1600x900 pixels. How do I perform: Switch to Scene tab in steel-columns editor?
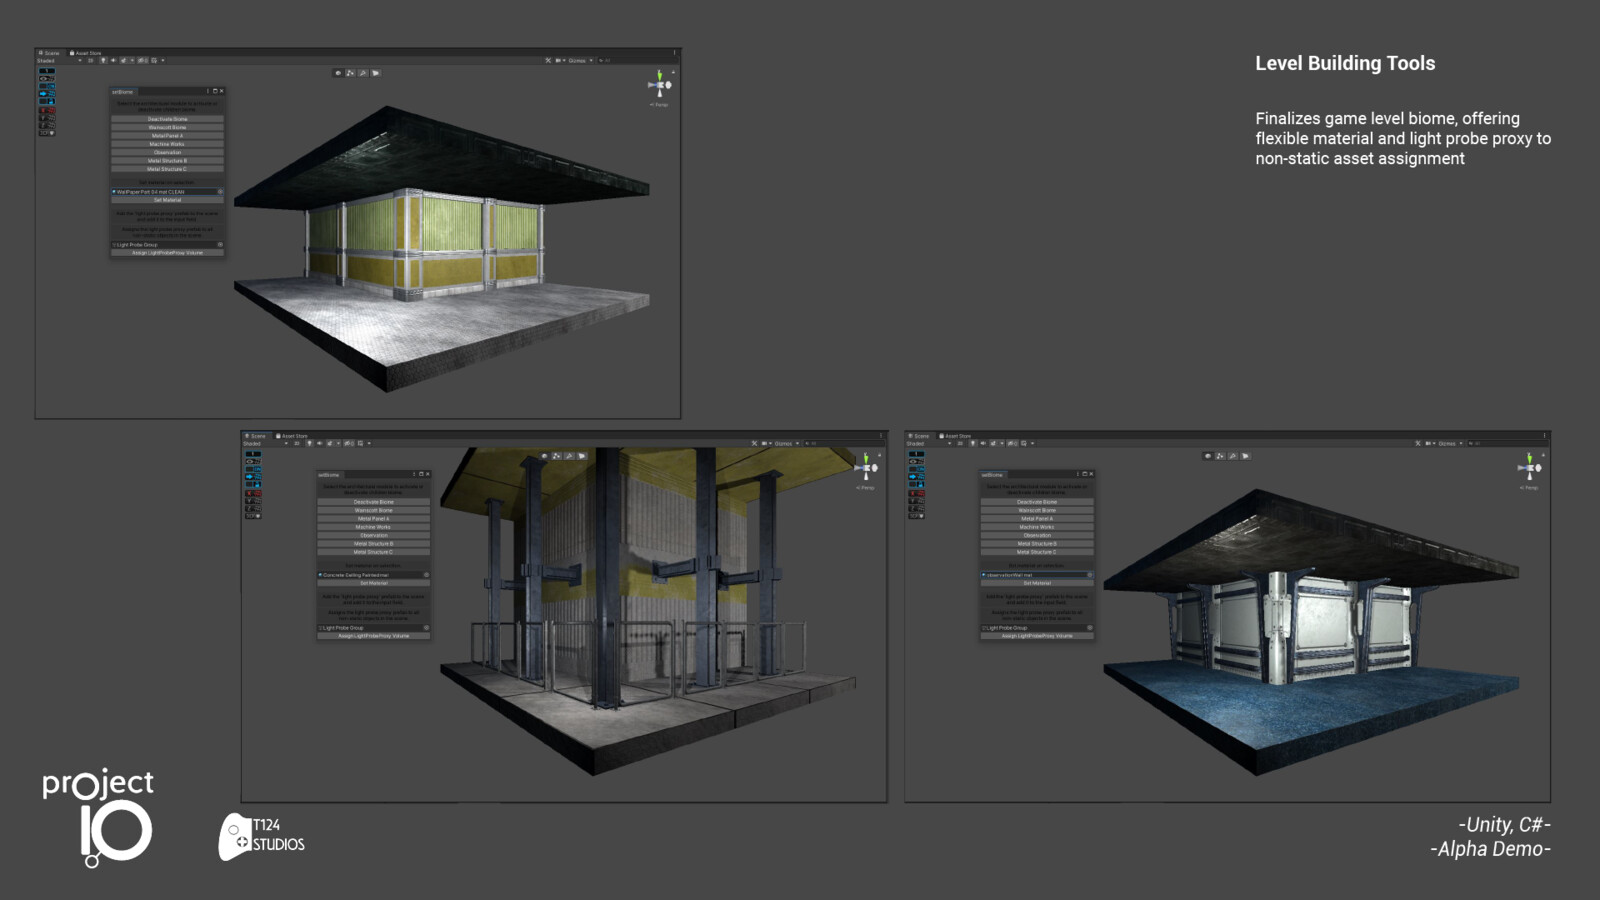256,436
